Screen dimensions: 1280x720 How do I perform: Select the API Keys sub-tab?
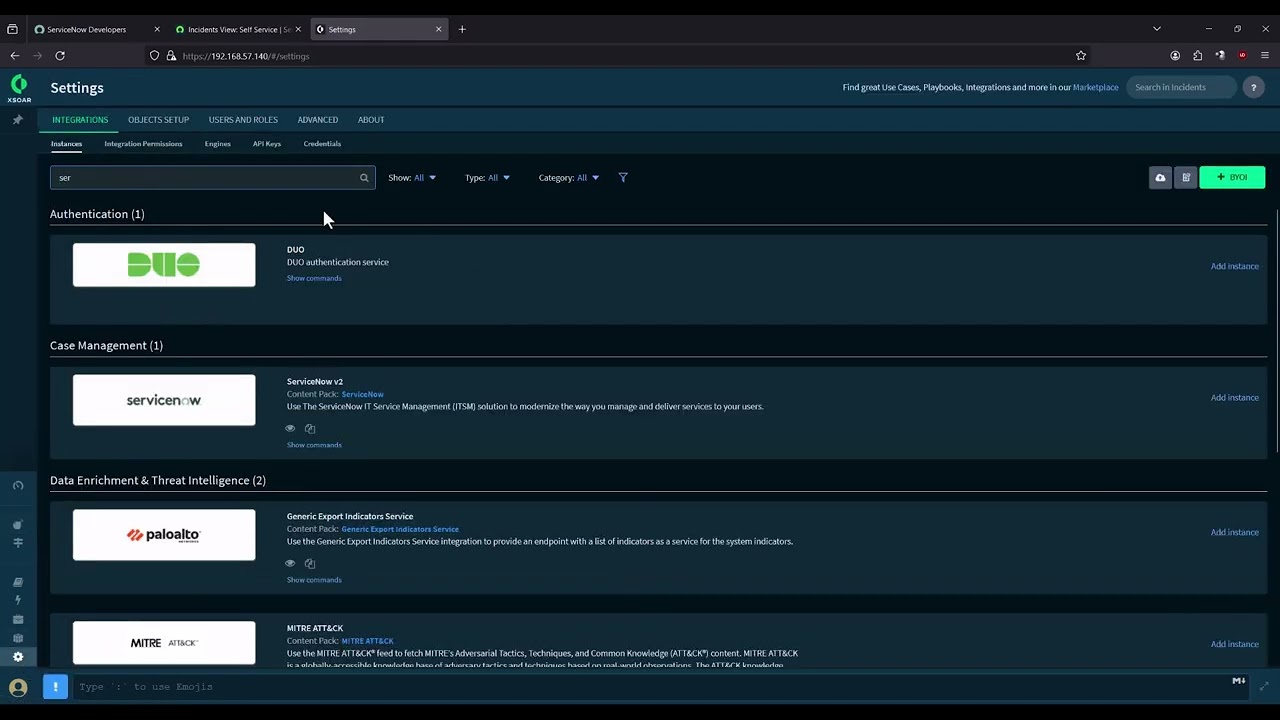tap(266, 144)
